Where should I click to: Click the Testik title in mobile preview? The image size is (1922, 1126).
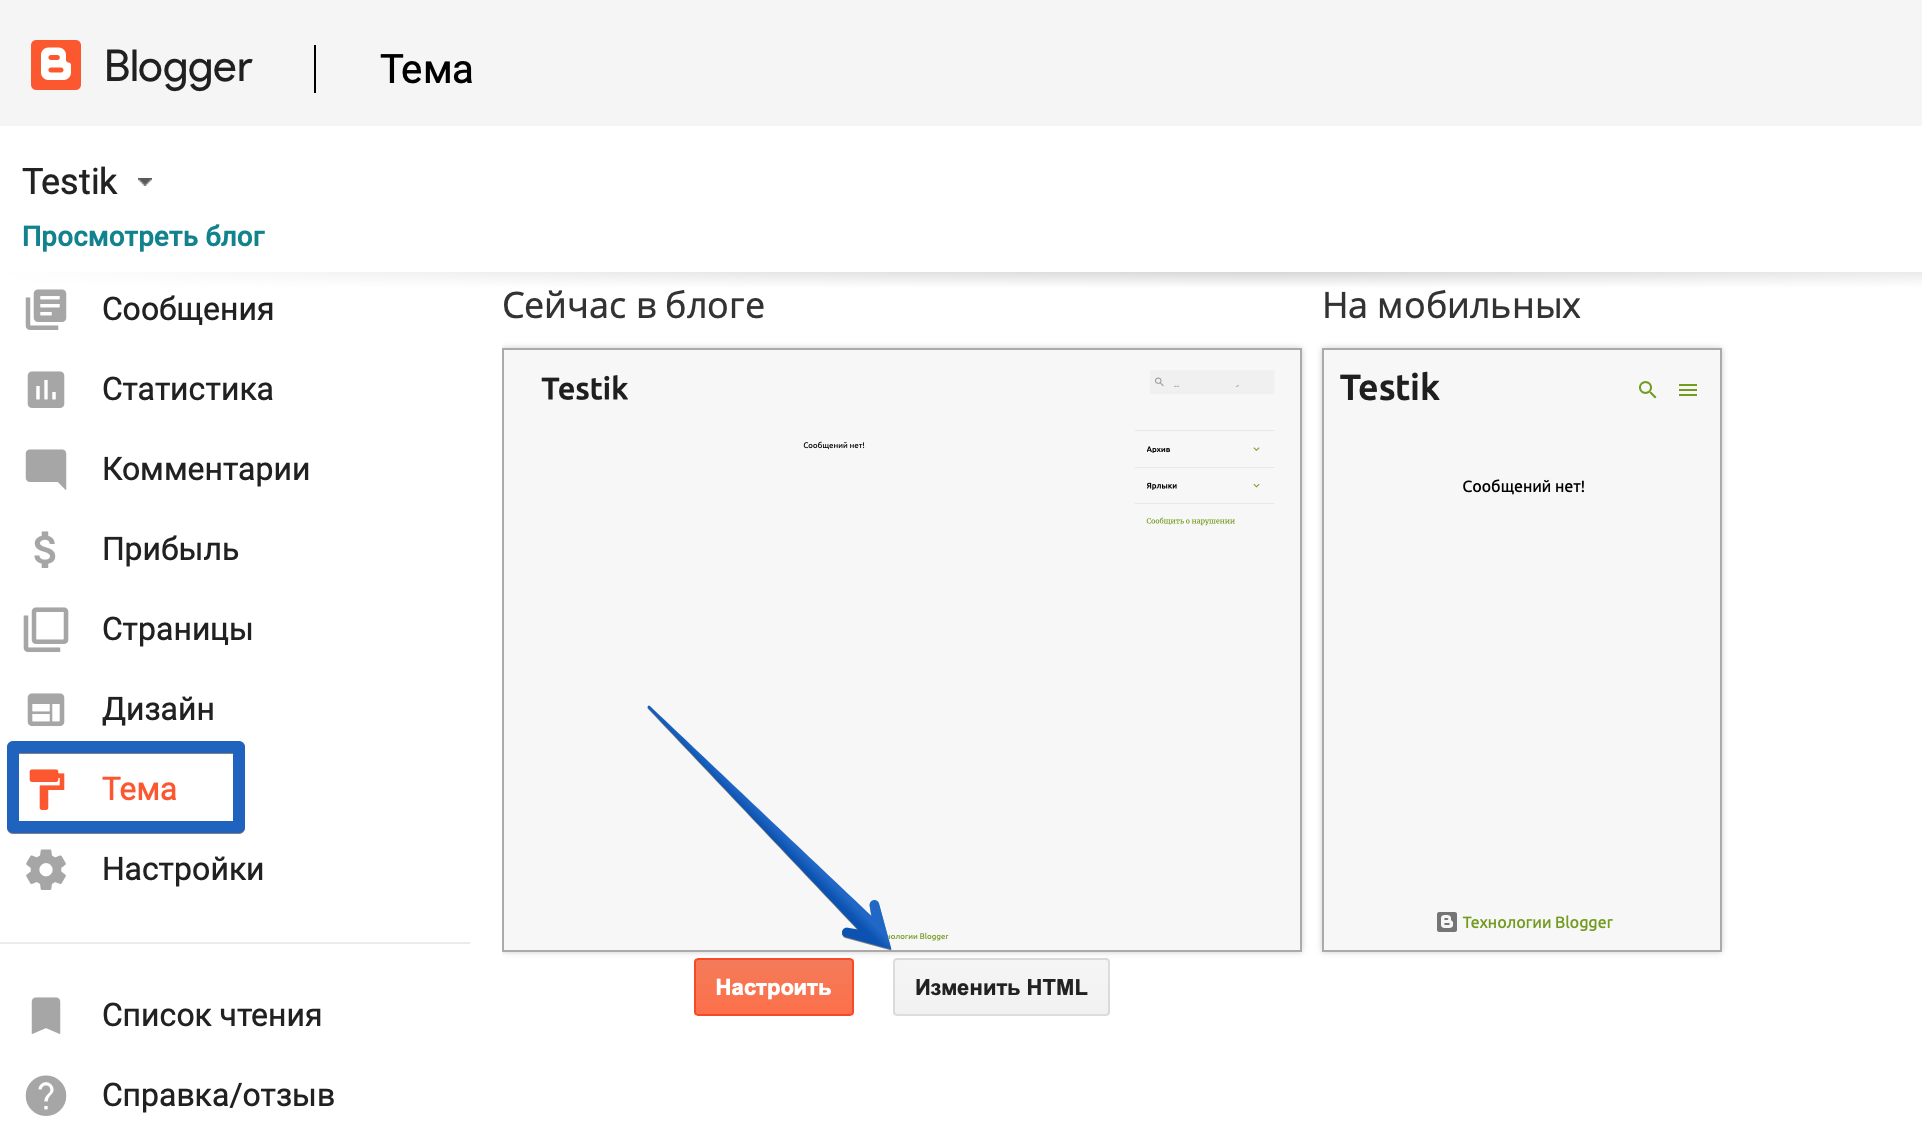click(x=1390, y=388)
